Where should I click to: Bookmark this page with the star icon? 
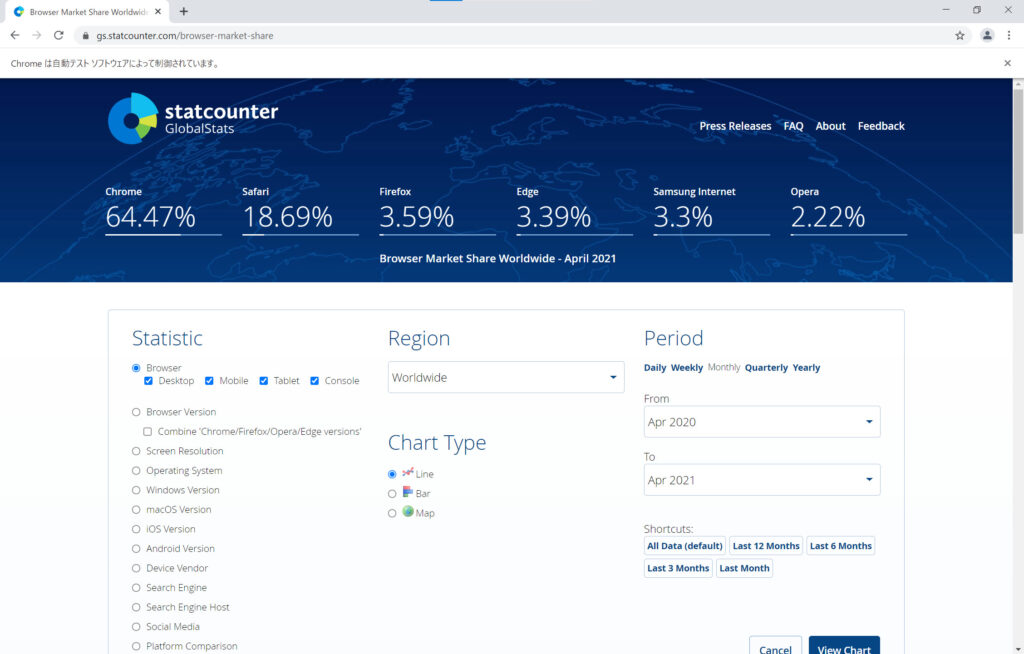click(x=959, y=35)
